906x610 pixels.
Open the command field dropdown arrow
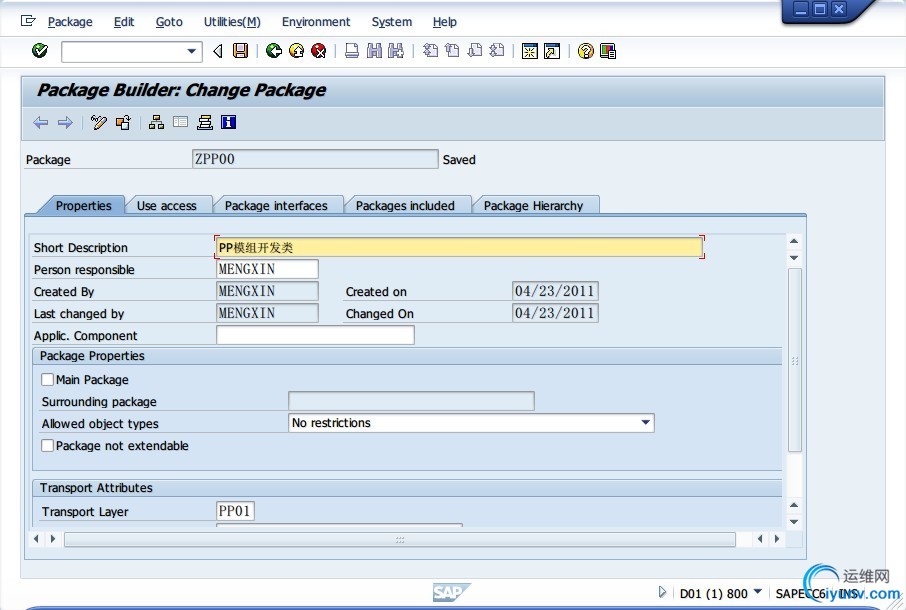[192, 51]
